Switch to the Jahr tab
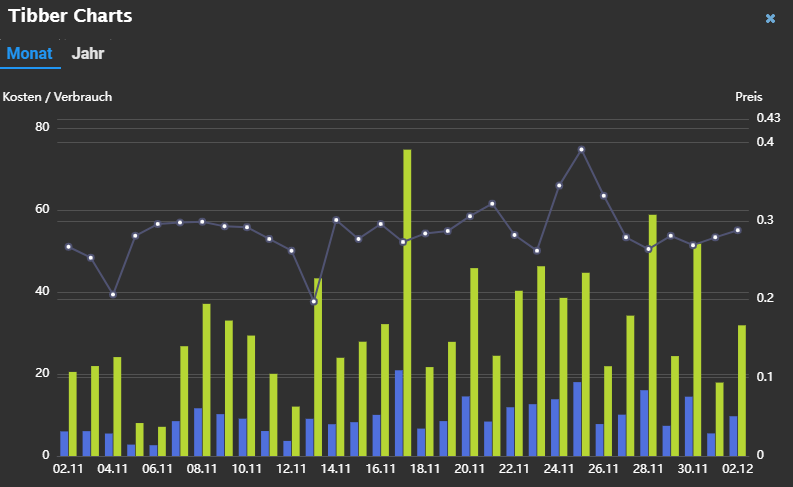The height and width of the screenshot is (487, 793). [x=87, y=54]
